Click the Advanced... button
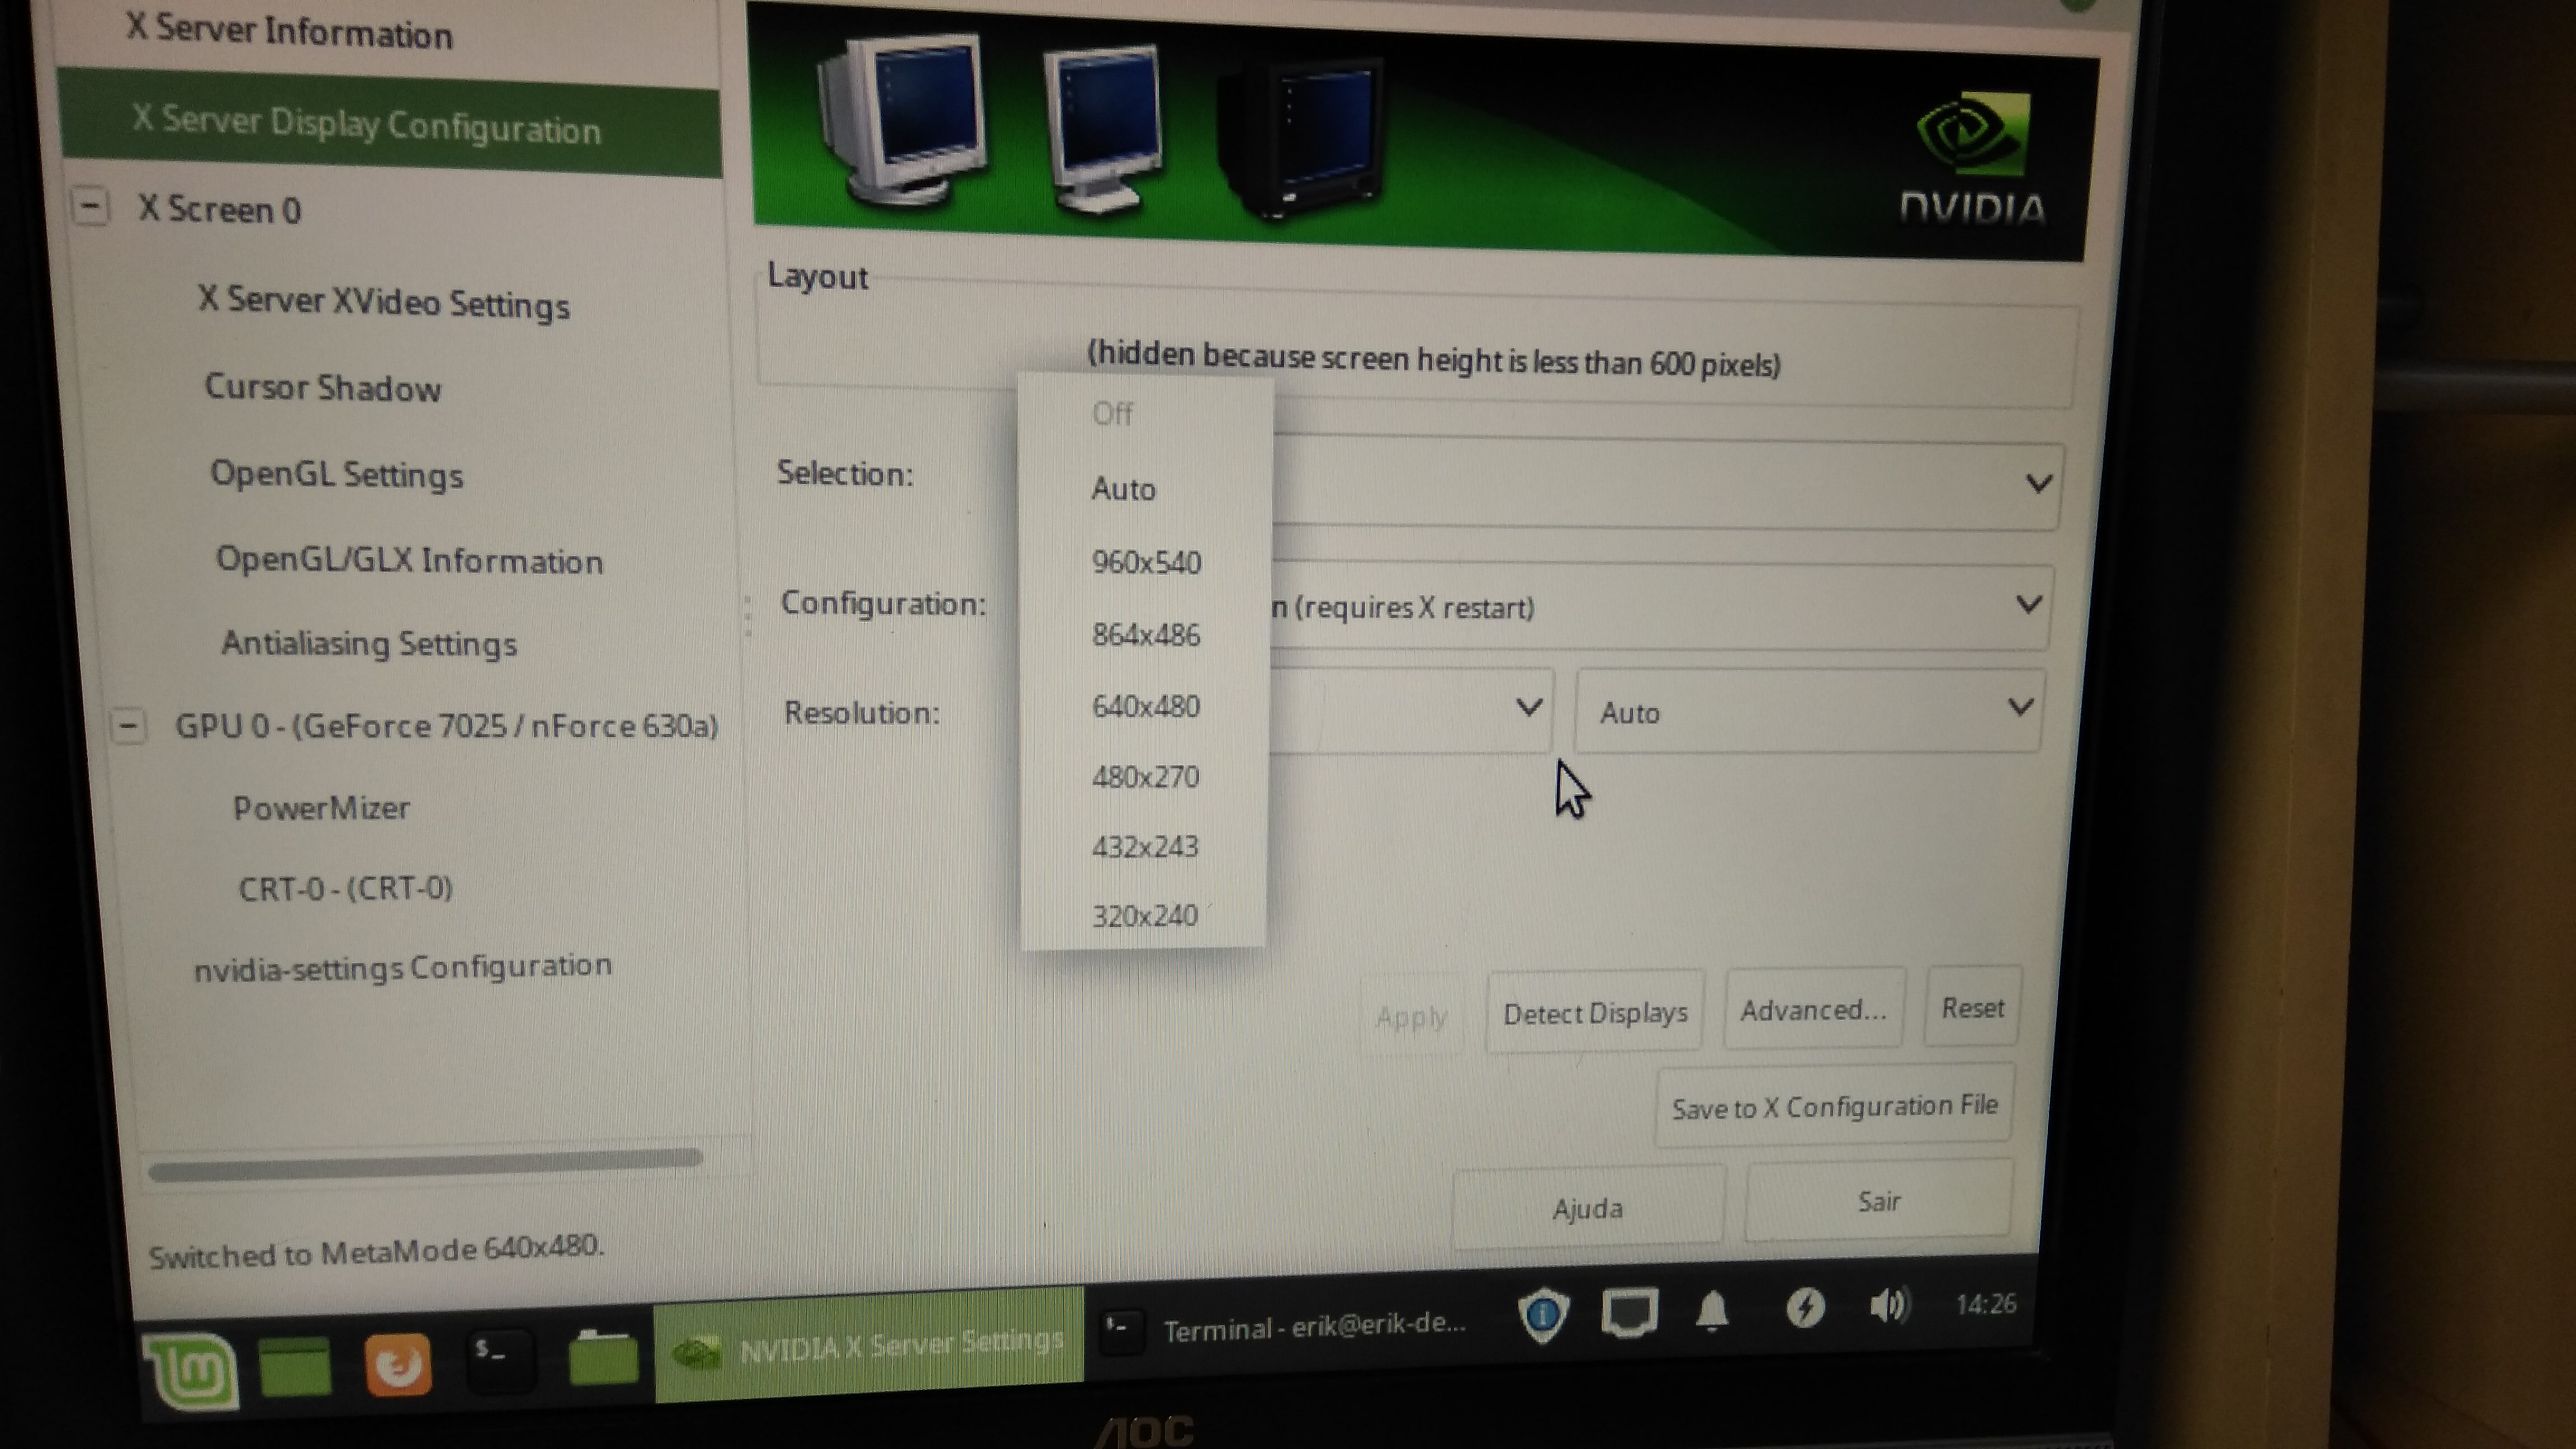This screenshot has height=1449, width=2576. (1813, 1010)
